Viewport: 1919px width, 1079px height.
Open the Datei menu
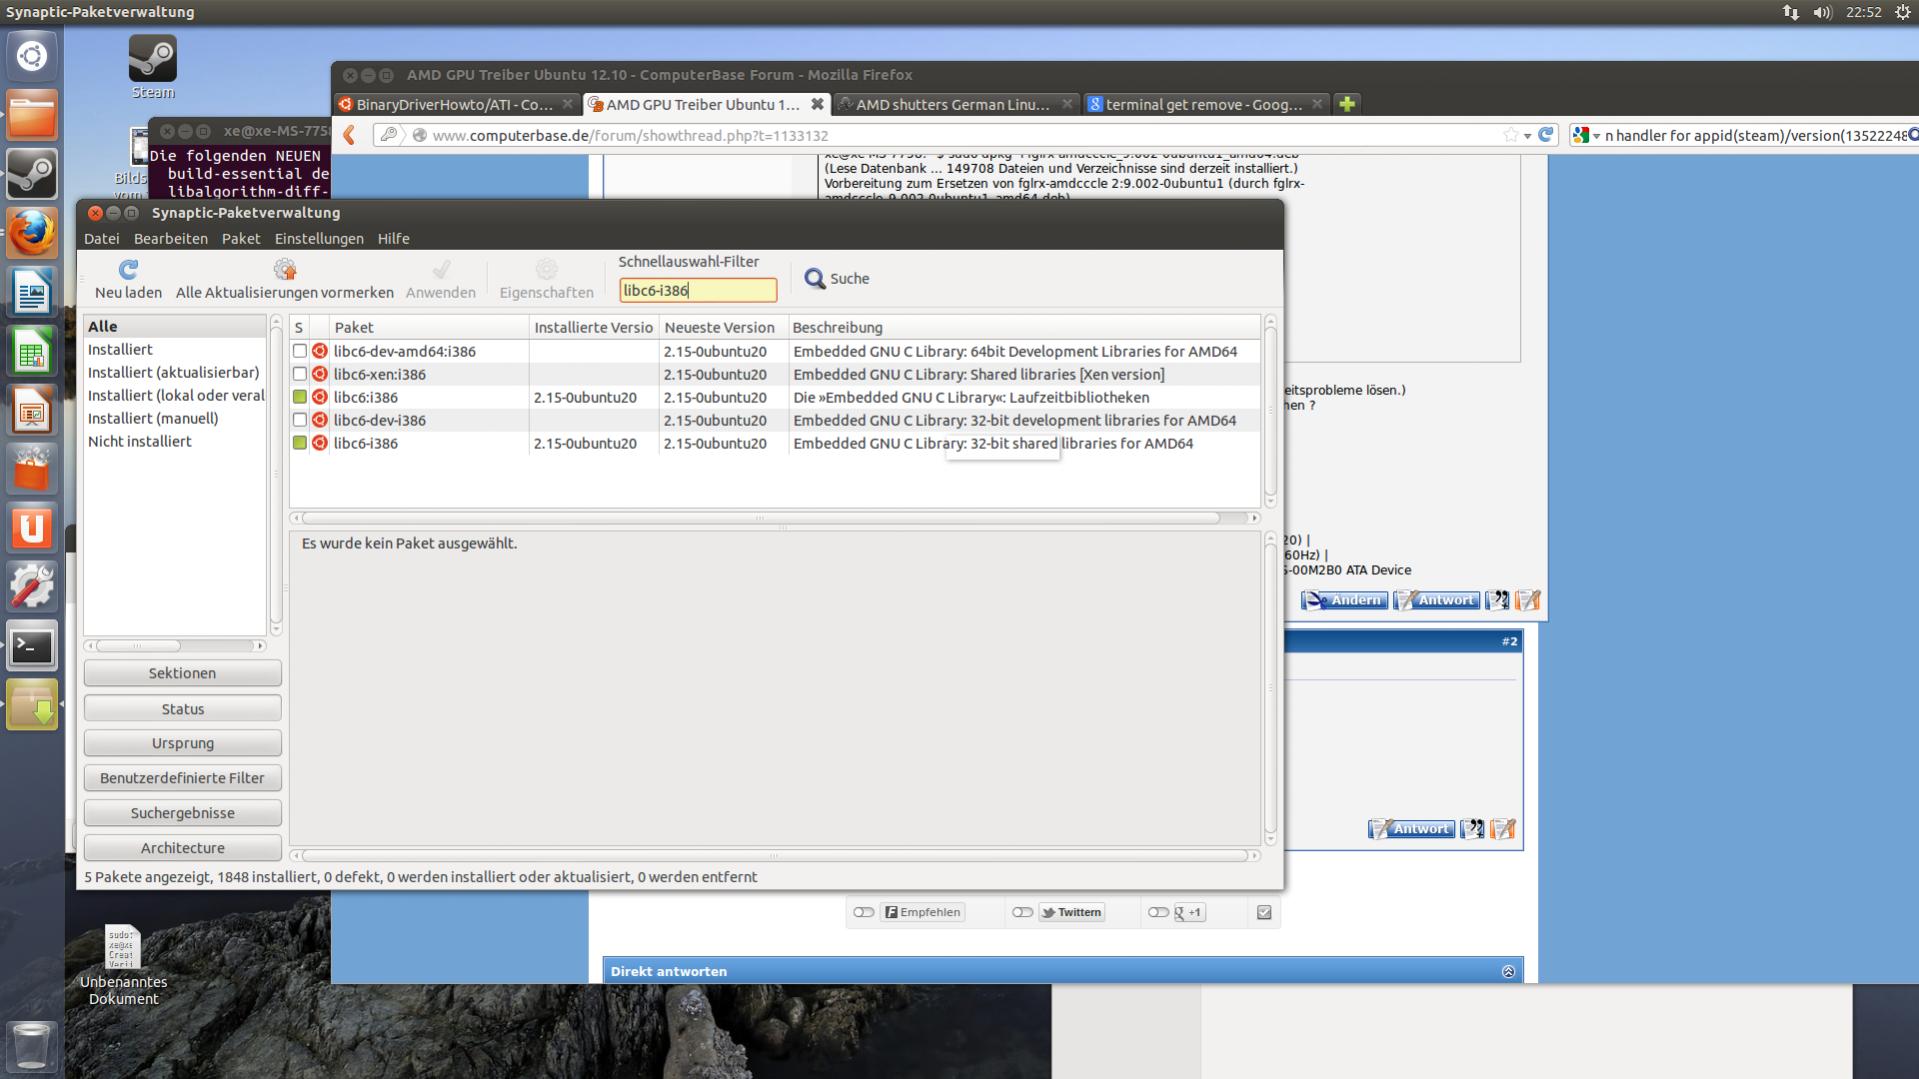[101, 238]
